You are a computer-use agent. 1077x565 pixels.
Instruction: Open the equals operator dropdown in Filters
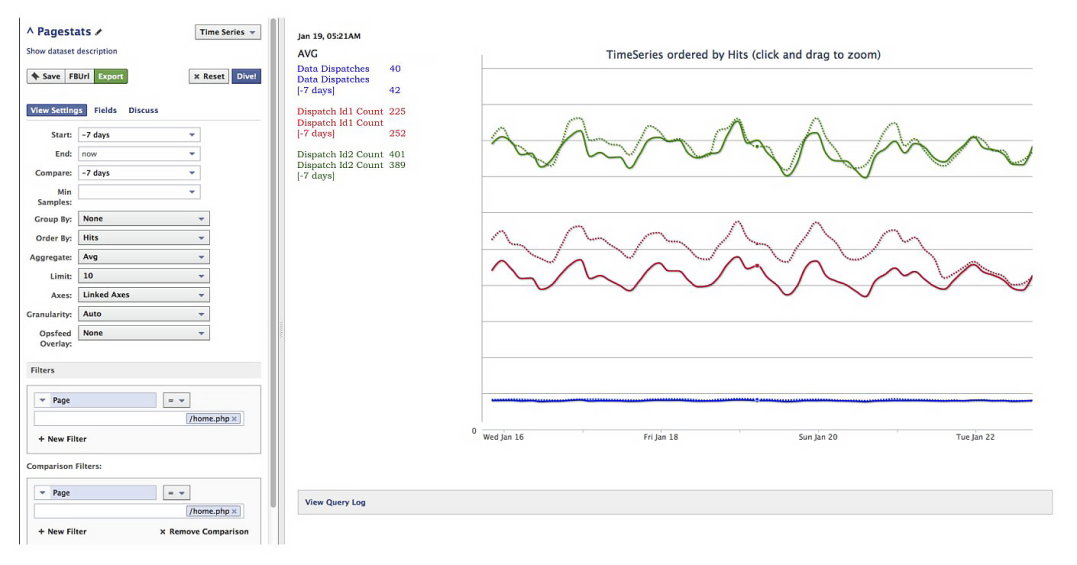click(176, 400)
